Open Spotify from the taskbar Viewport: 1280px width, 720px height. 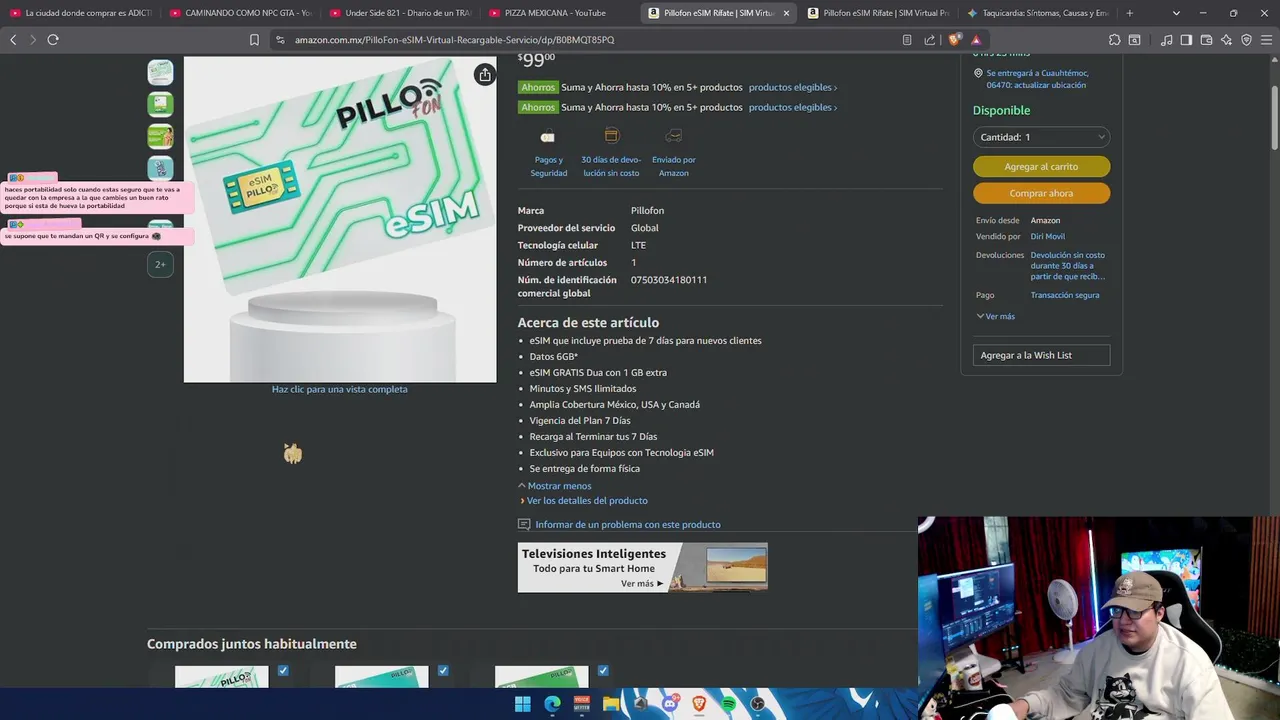point(728,704)
